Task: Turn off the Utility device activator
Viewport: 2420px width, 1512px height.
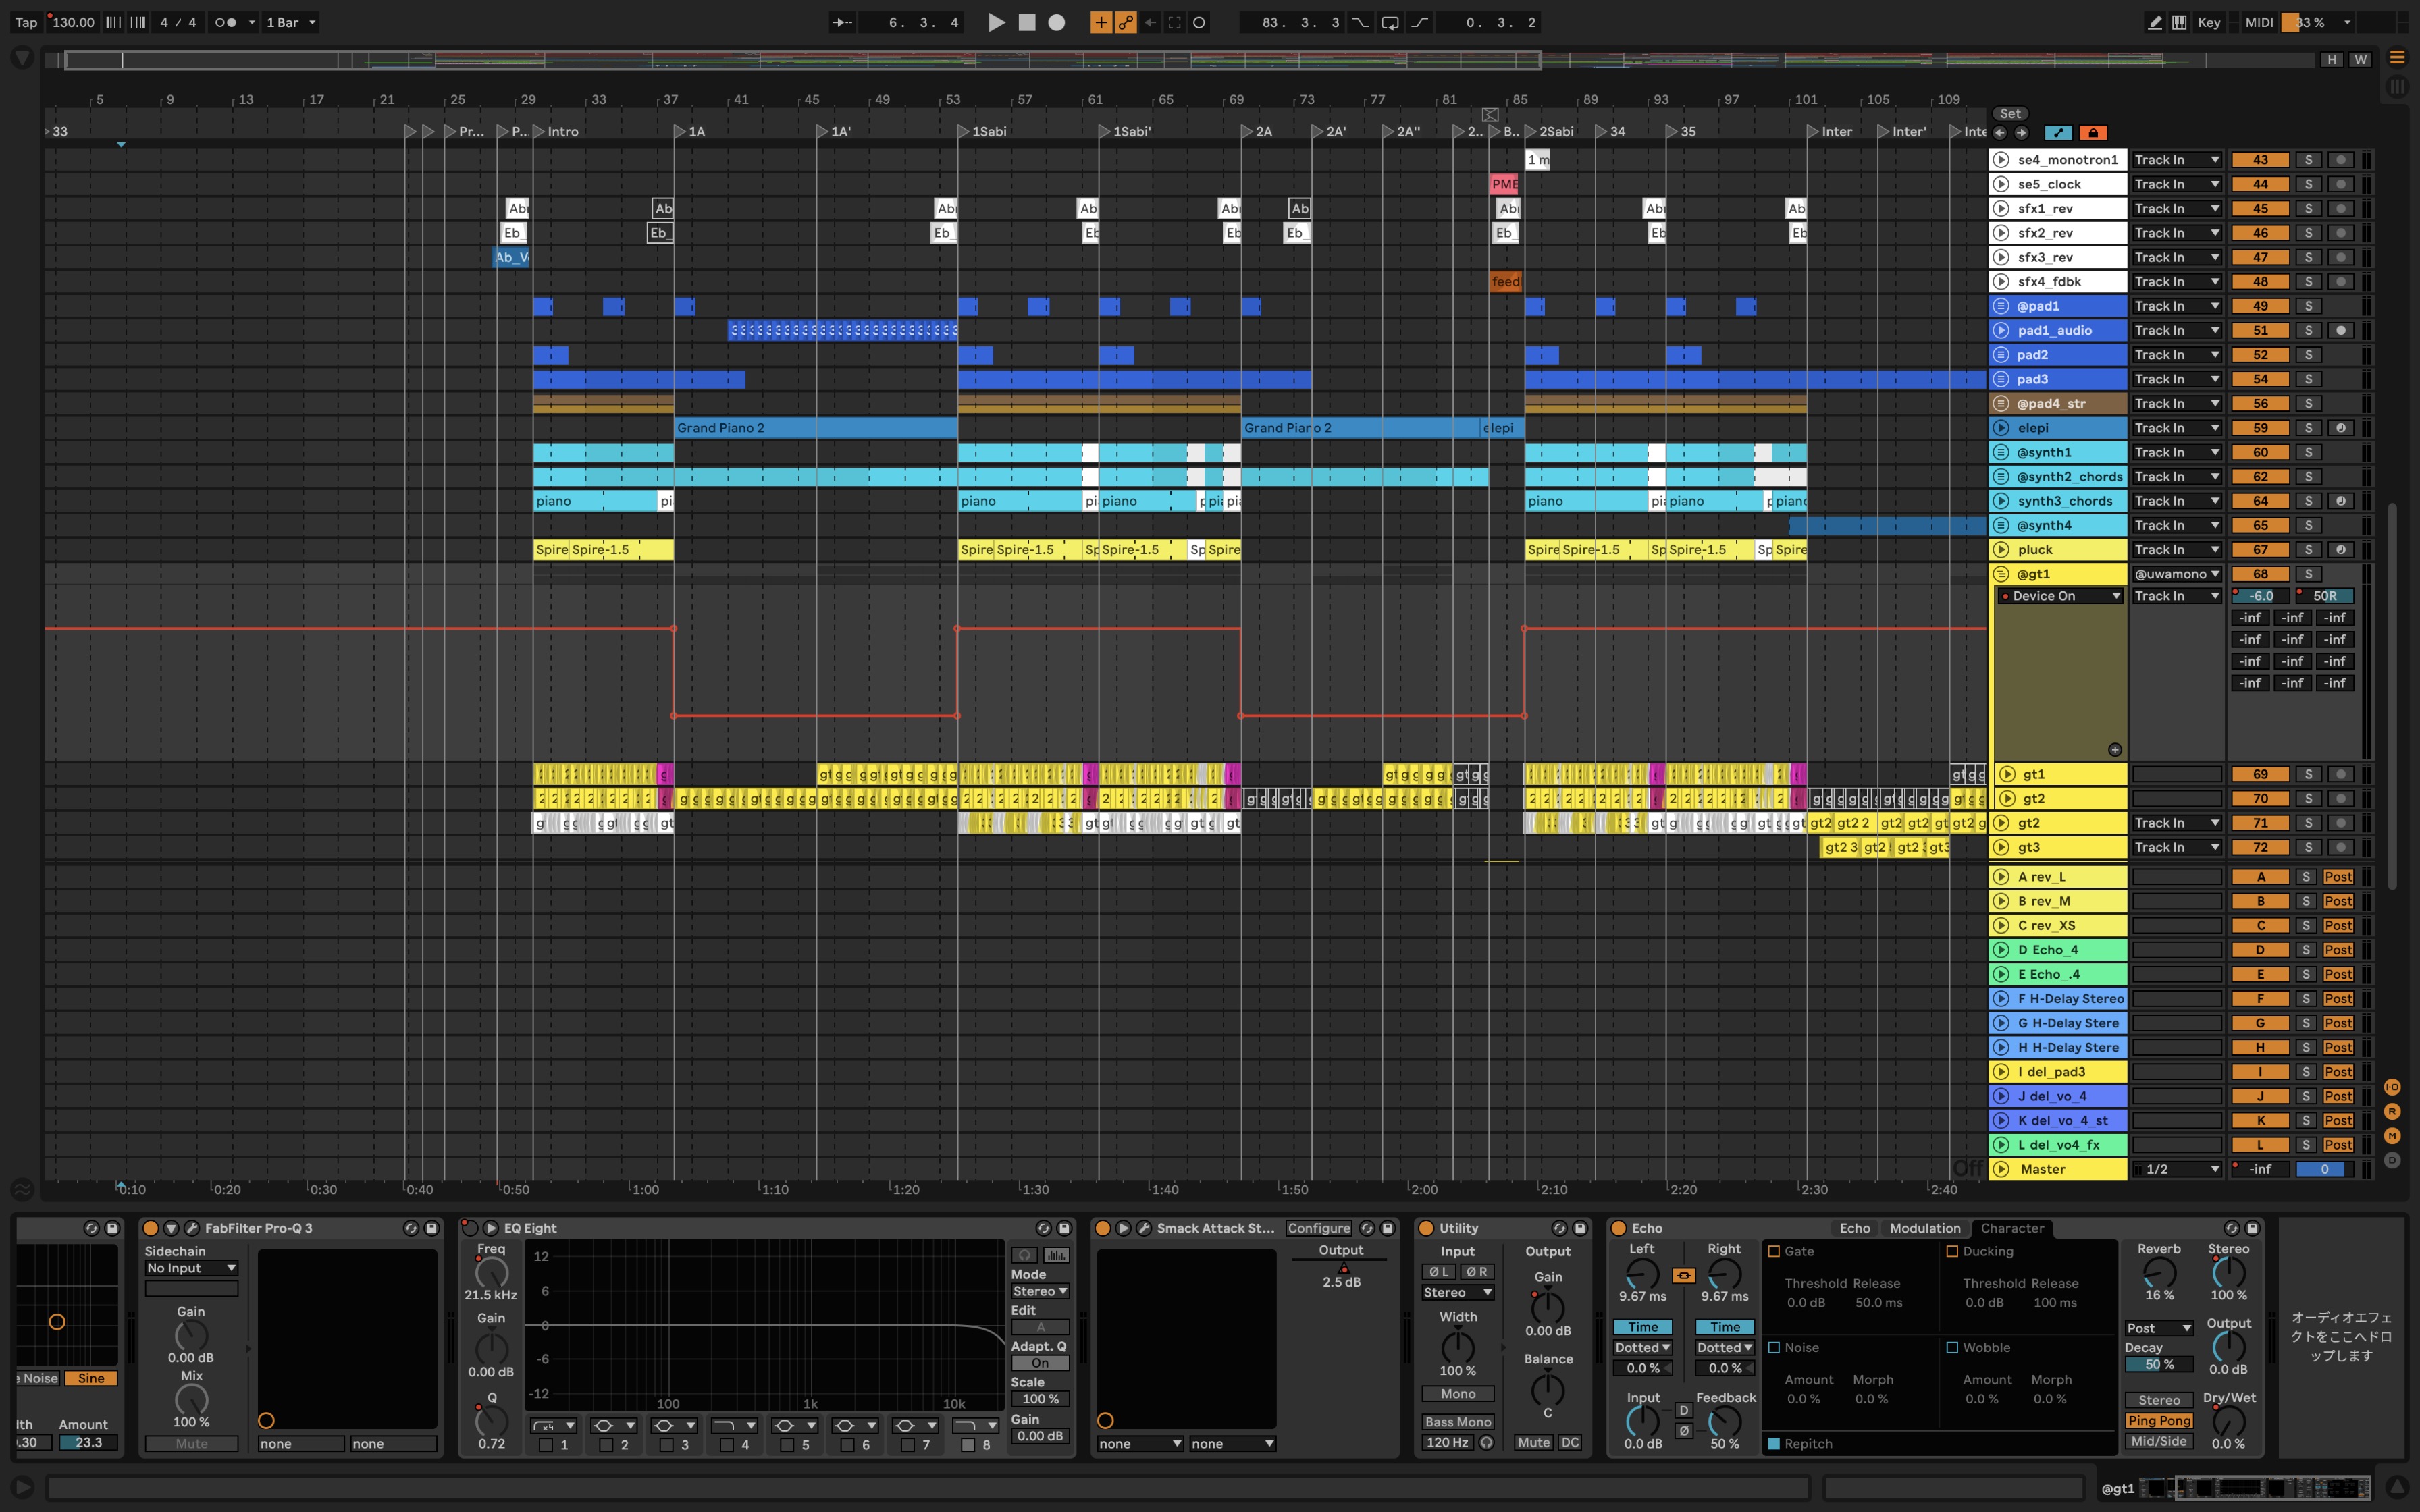Action: pos(1426,1228)
